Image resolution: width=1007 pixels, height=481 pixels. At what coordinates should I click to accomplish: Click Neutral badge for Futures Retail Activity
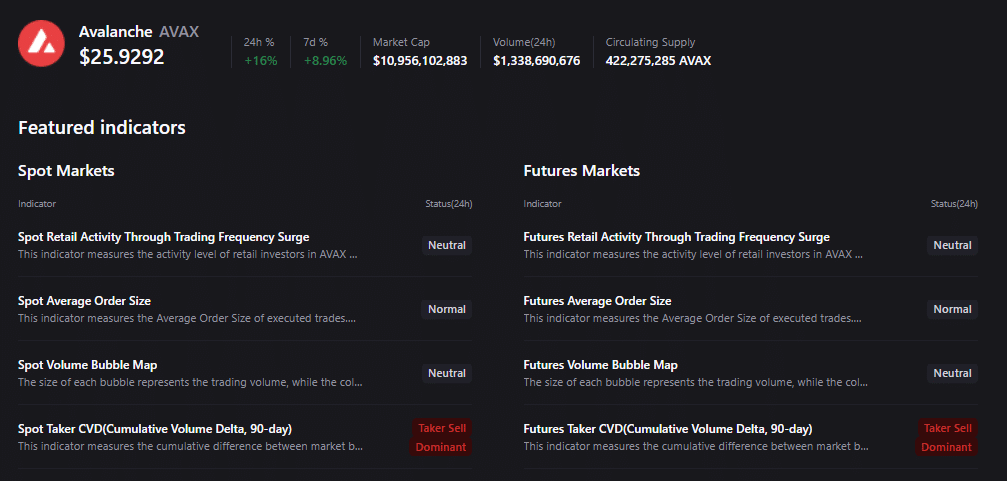tap(952, 245)
